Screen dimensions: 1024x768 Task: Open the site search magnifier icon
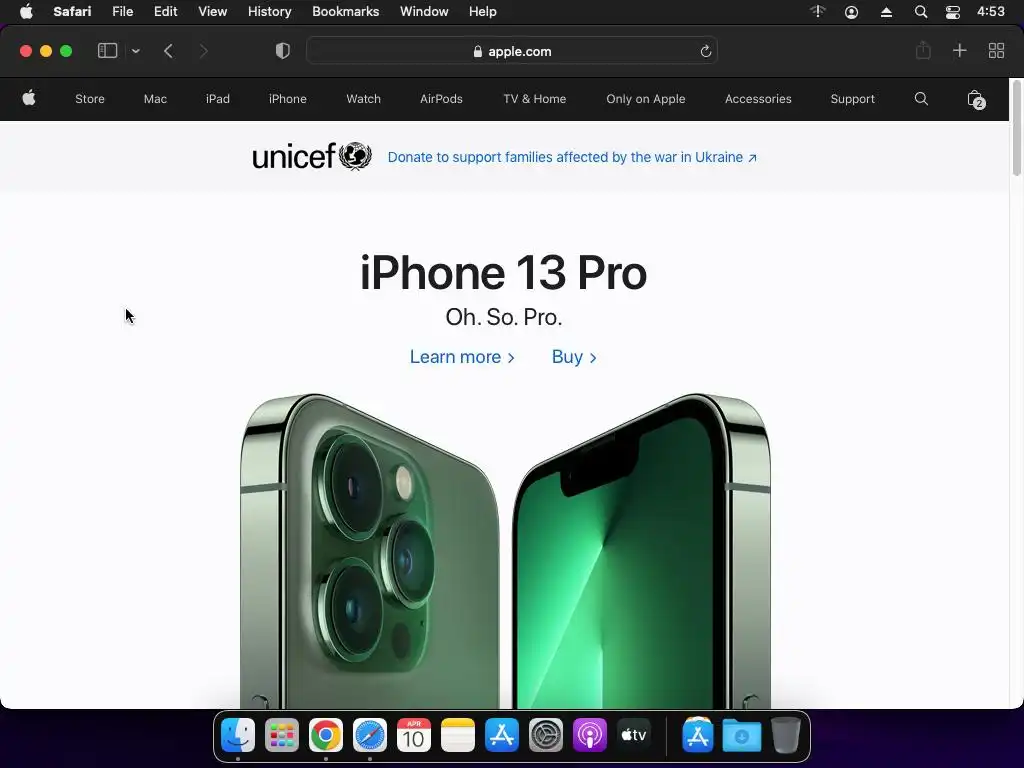pos(921,99)
